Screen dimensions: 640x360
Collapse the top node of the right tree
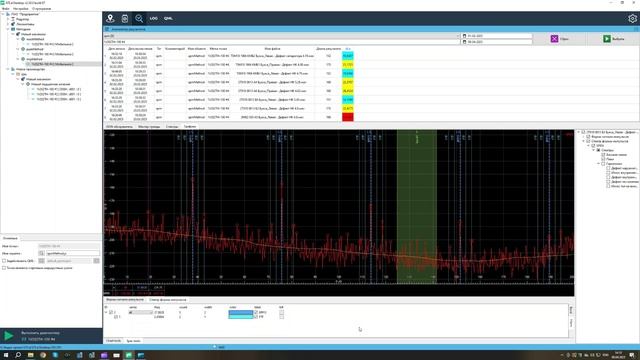(x=578, y=132)
